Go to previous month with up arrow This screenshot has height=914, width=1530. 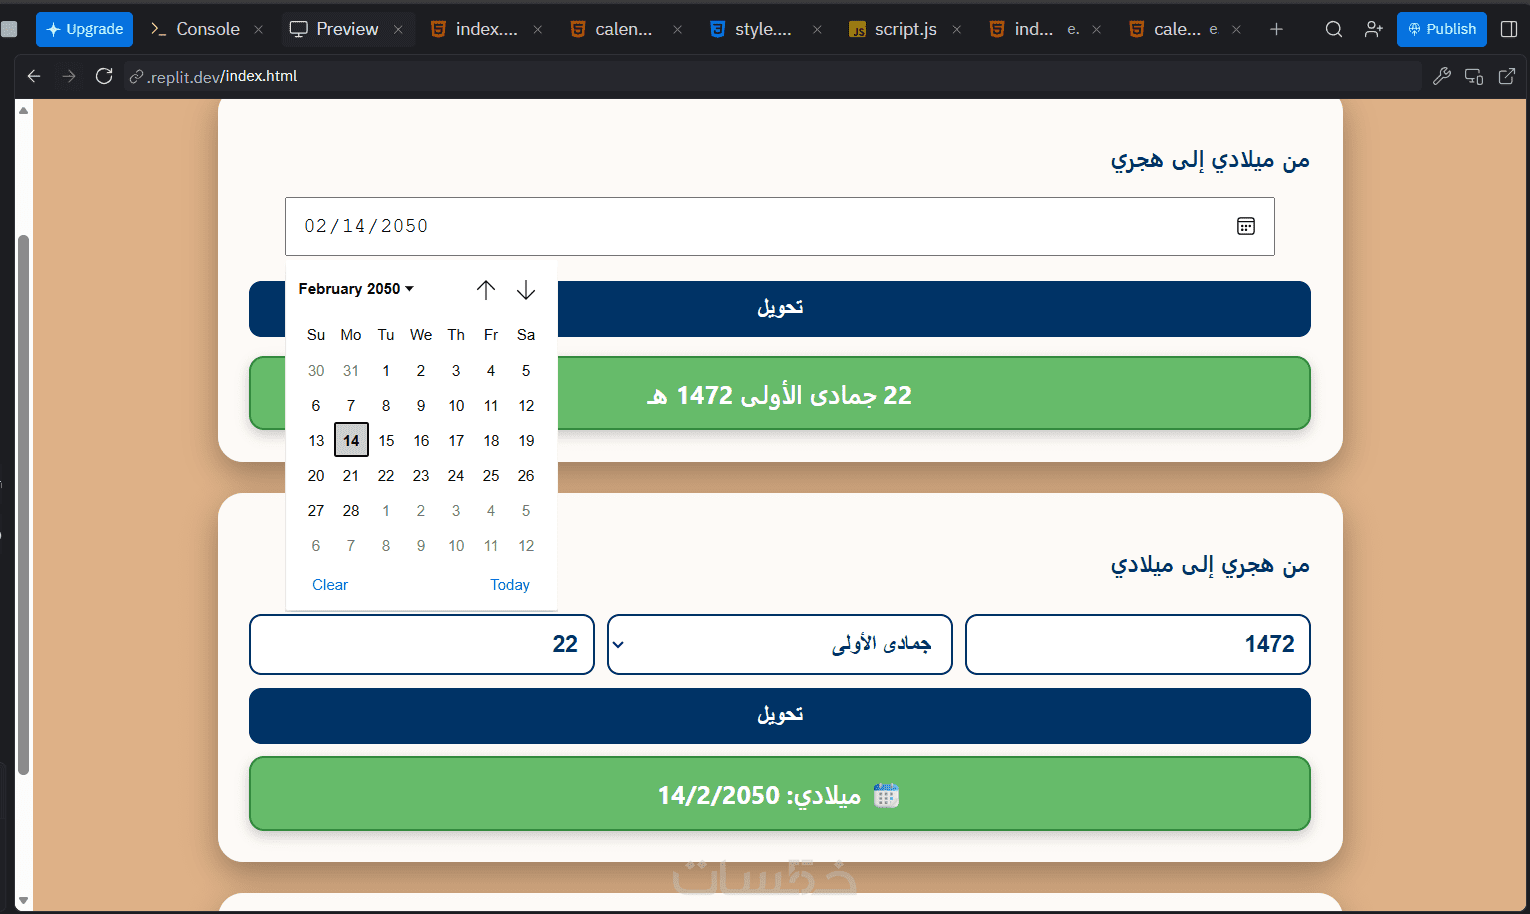pos(486,290)
